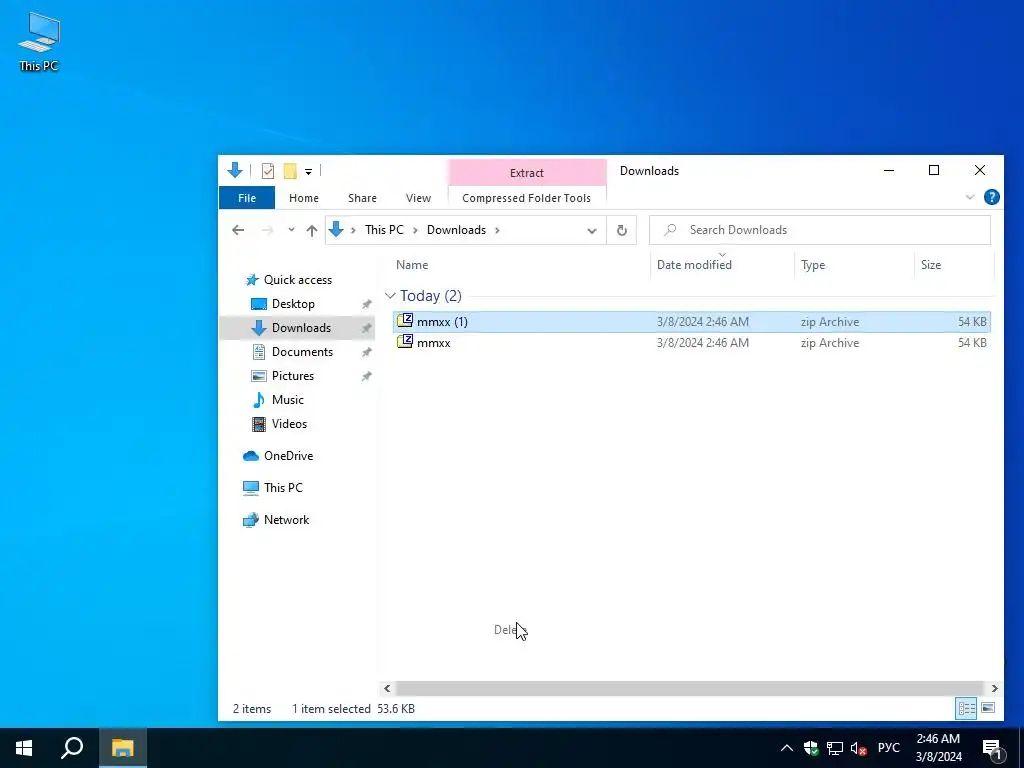Sort by the Date modified column
The image size is (1024, 768).
coord(694,264)
